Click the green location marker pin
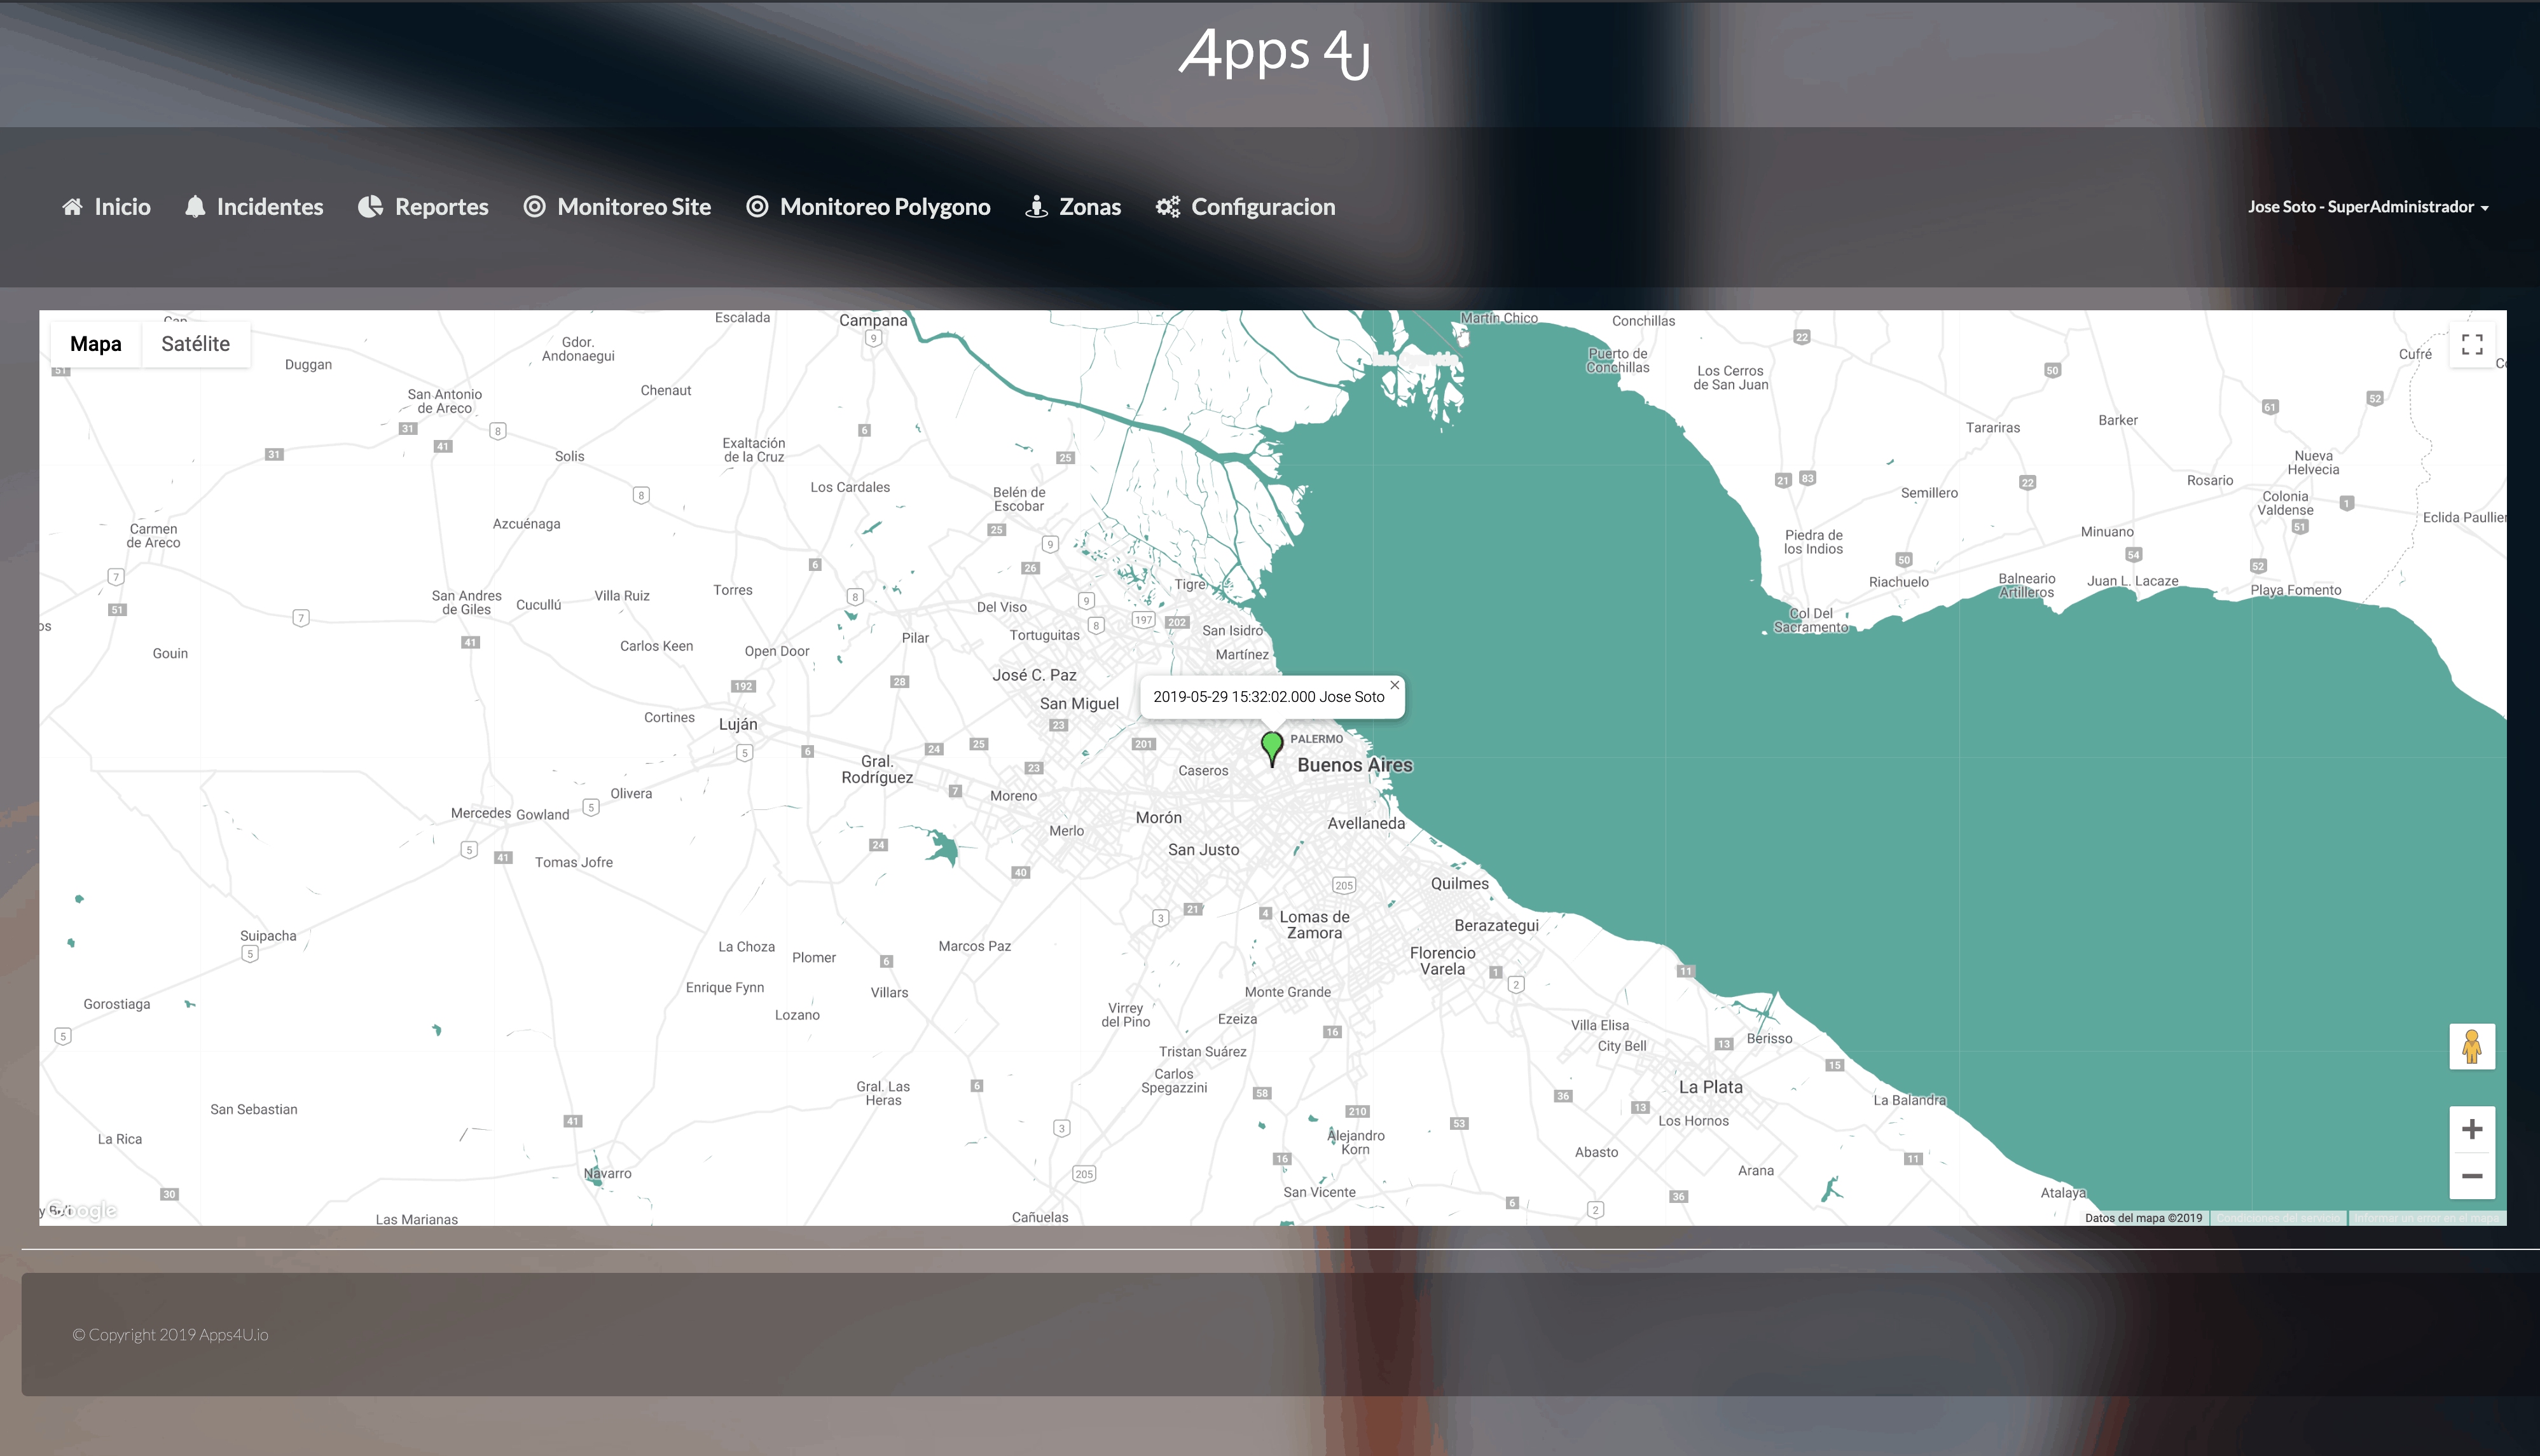Screen dimensions: 2540x1456 click(1272, 746)
